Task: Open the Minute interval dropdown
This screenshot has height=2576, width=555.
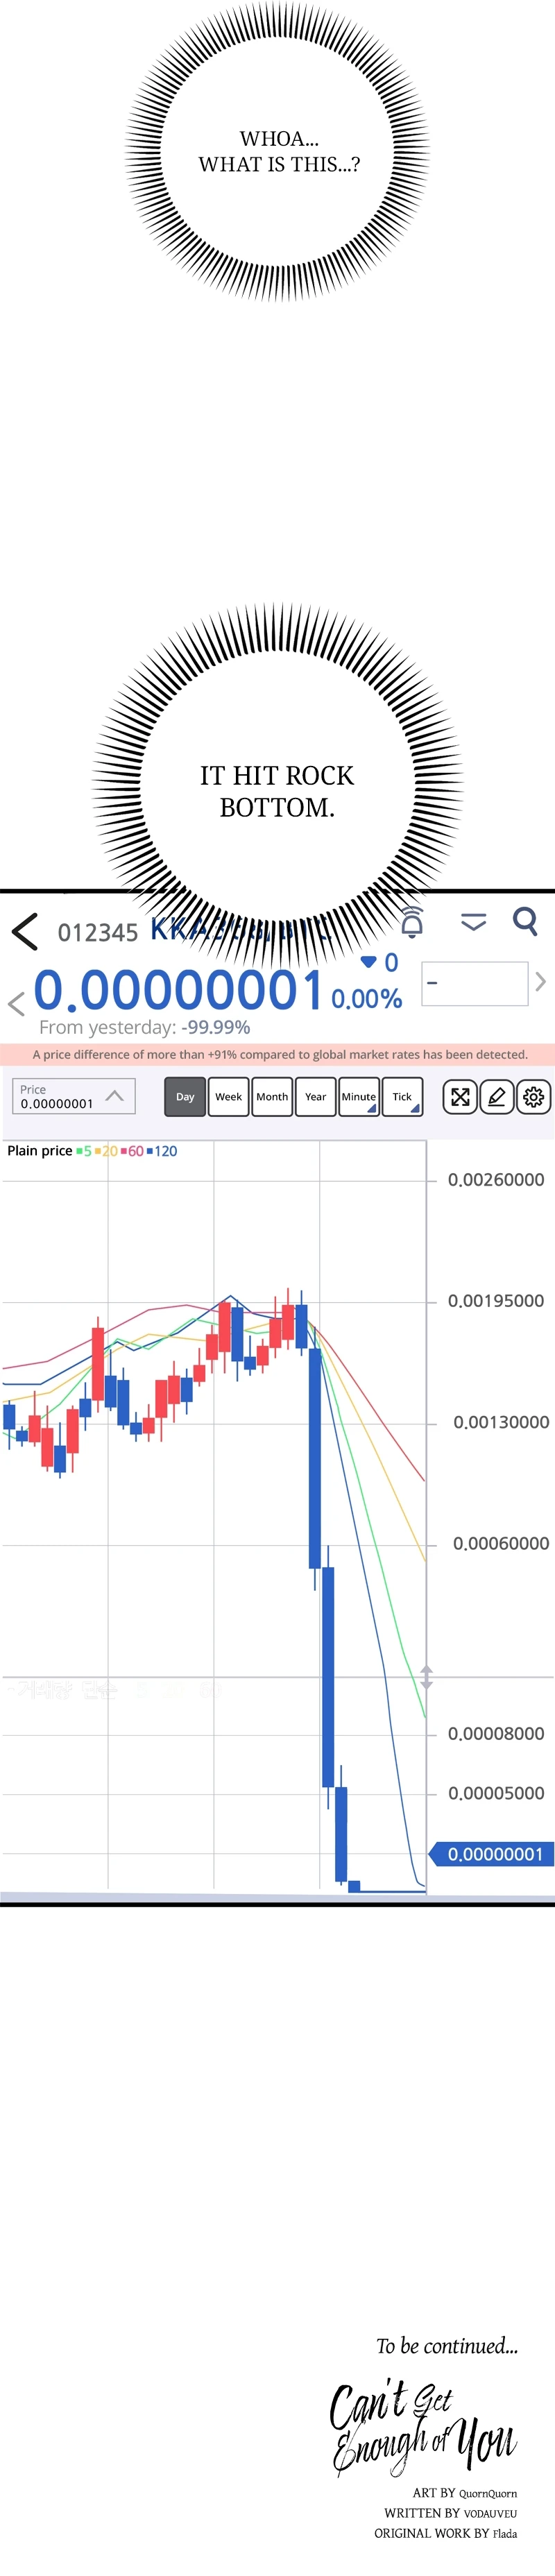Action: [359, 1096]
